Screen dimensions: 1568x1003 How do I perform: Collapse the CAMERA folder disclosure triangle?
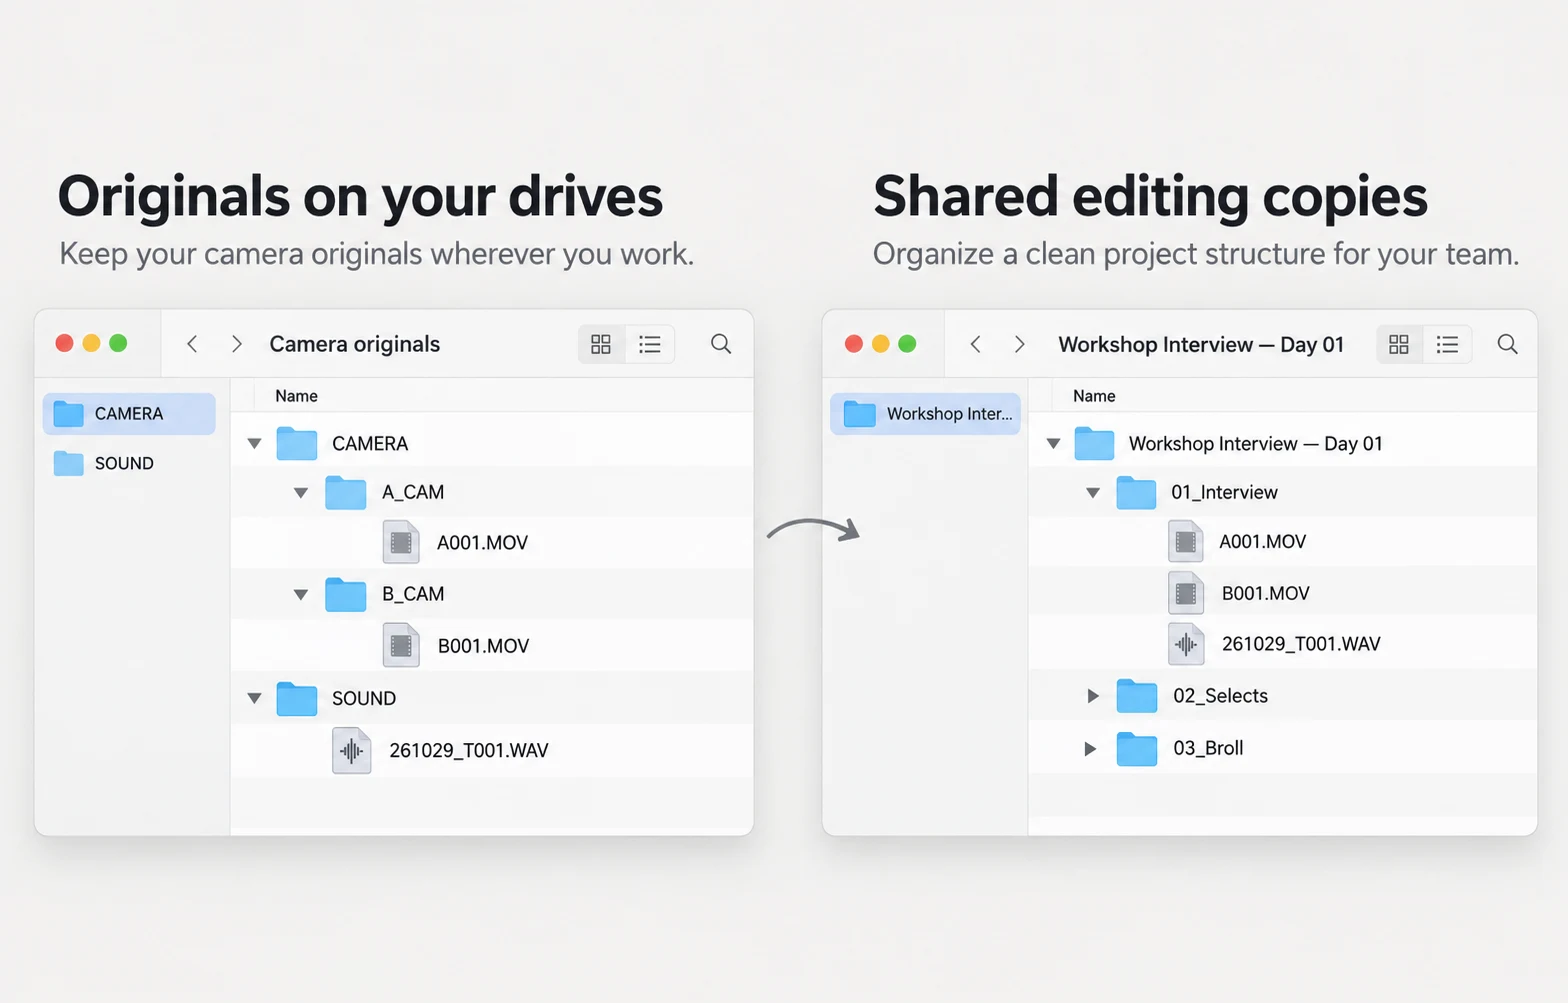(x=254, y=443)
